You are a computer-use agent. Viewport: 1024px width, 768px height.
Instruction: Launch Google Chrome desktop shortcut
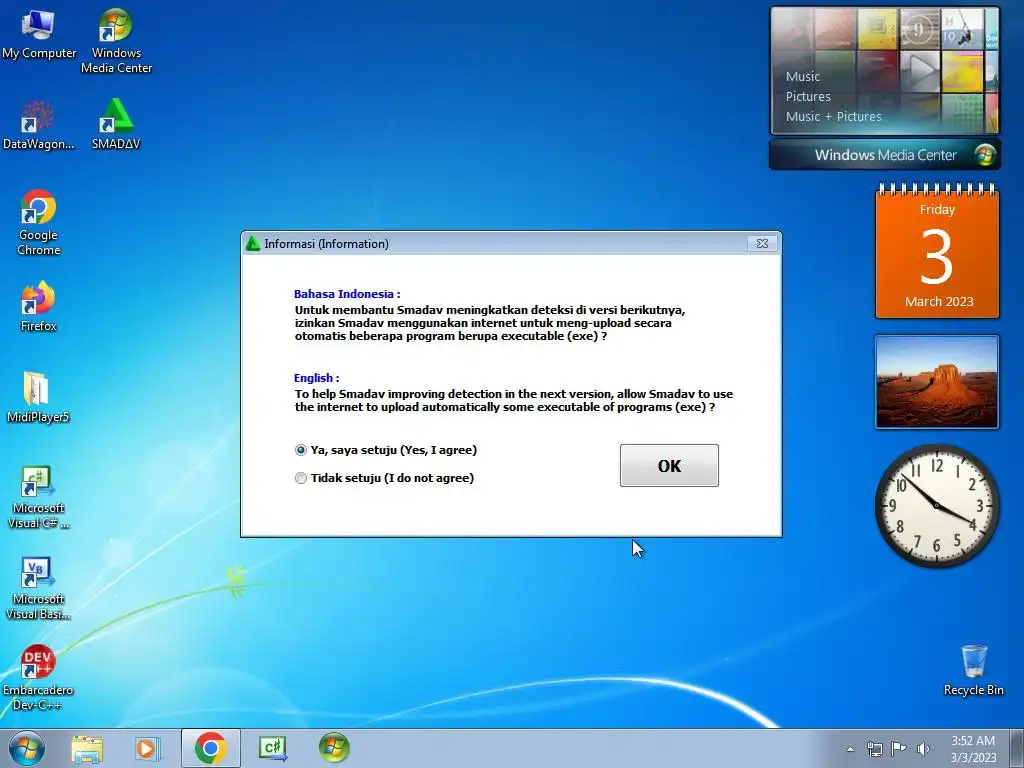(38, 223)
